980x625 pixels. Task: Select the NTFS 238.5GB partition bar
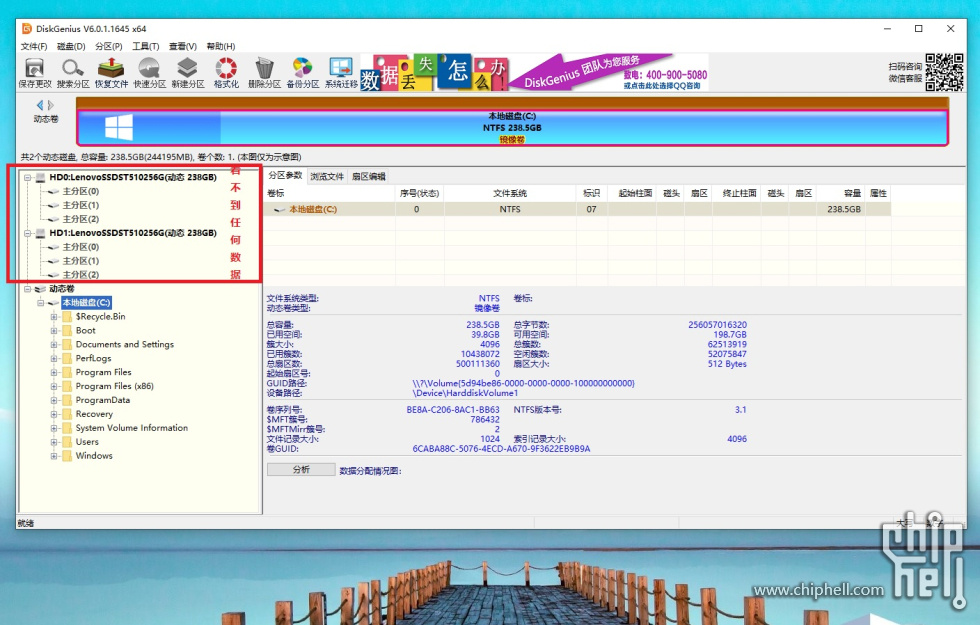(x=512, y=128)
